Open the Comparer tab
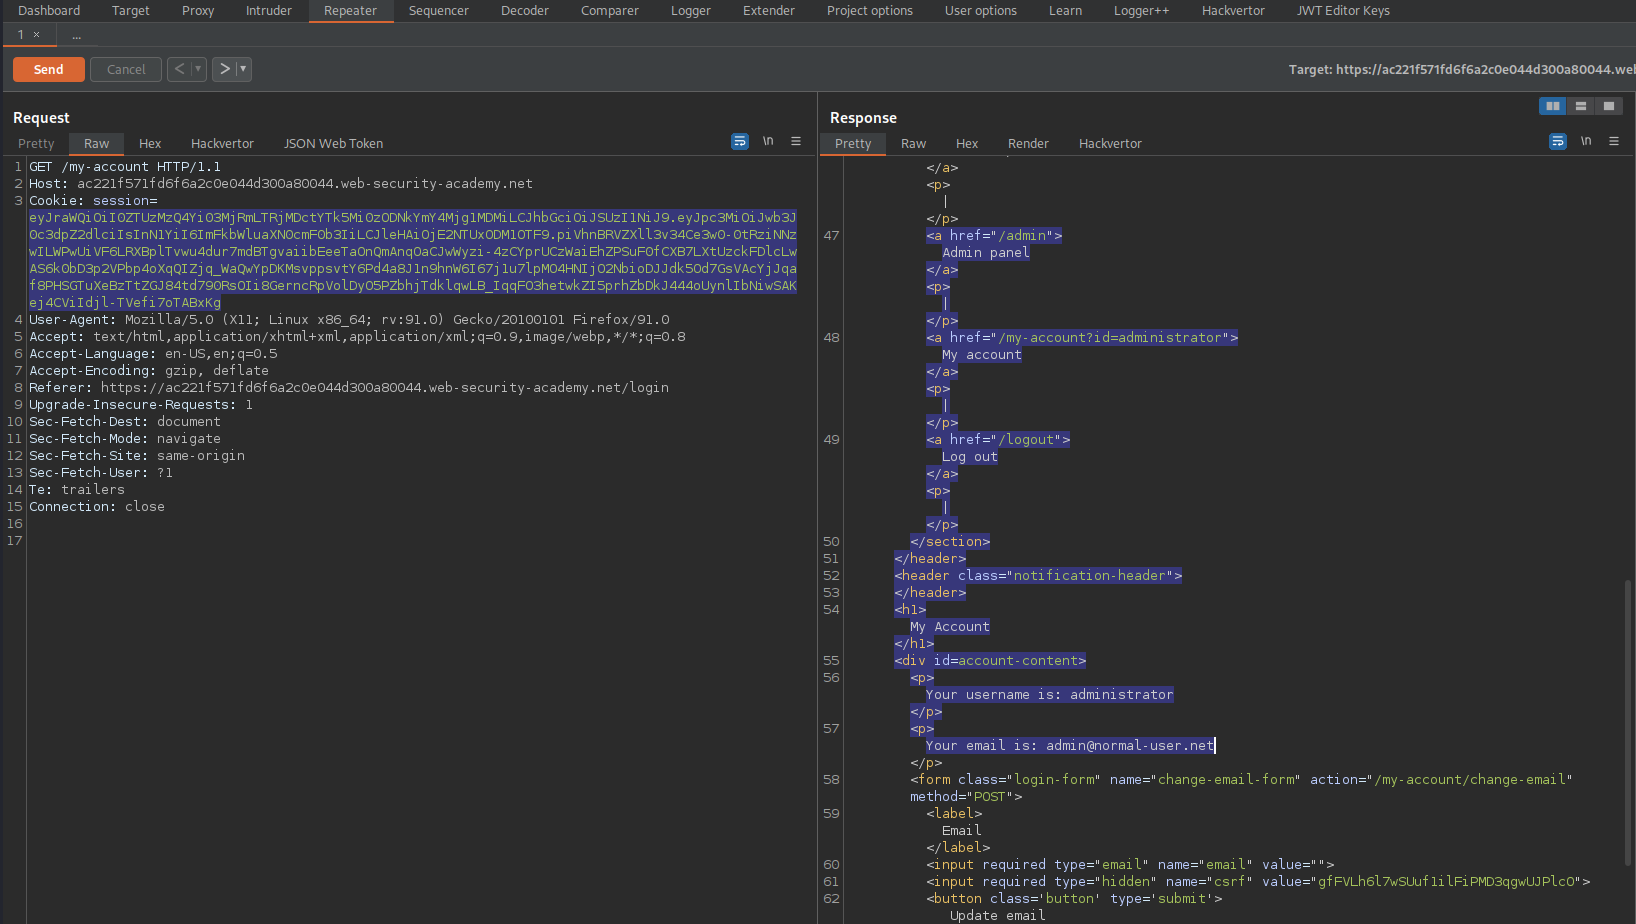Image resolution: width=1636 pixels, height=924 pixels. click(x=610, y=11)
